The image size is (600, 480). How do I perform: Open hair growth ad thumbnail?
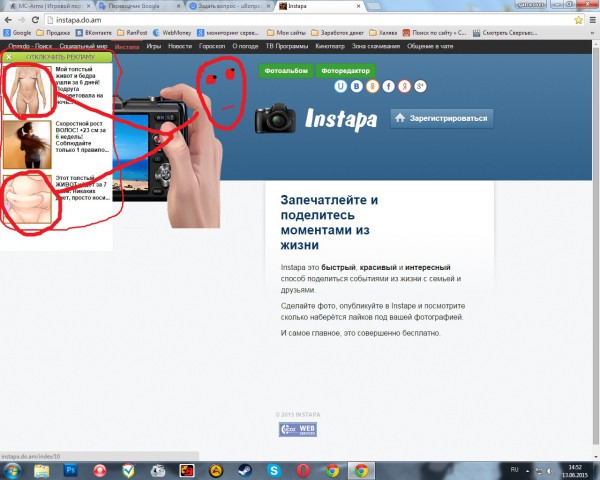tap(27, 145)
